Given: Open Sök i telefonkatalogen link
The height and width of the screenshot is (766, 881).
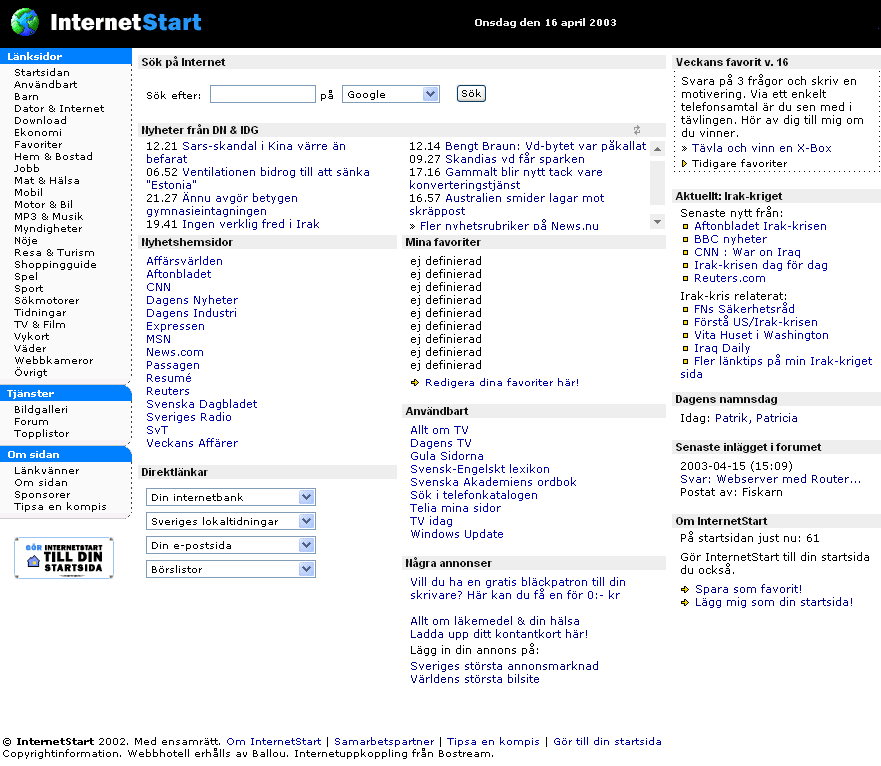Looking at the screenshot, I should pyautogui.click(x=474, y=495).
